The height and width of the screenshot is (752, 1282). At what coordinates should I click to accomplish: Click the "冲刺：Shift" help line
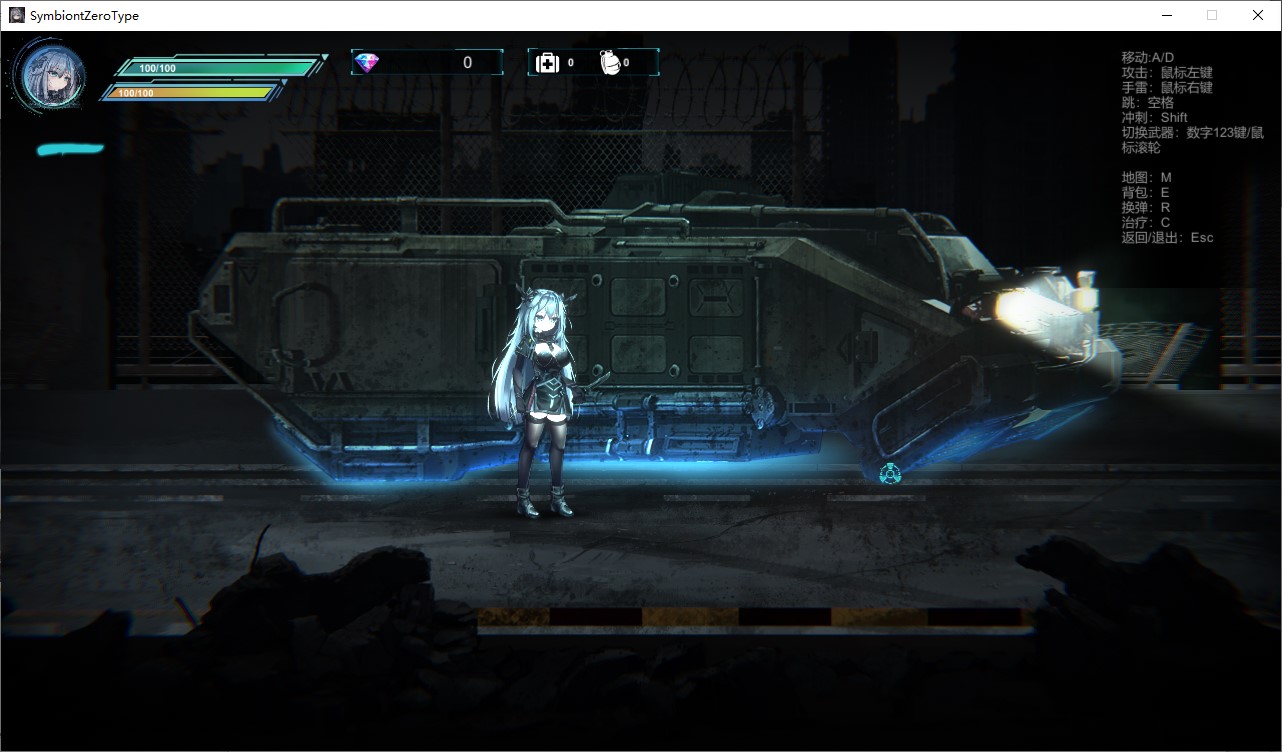point(1154,117)
